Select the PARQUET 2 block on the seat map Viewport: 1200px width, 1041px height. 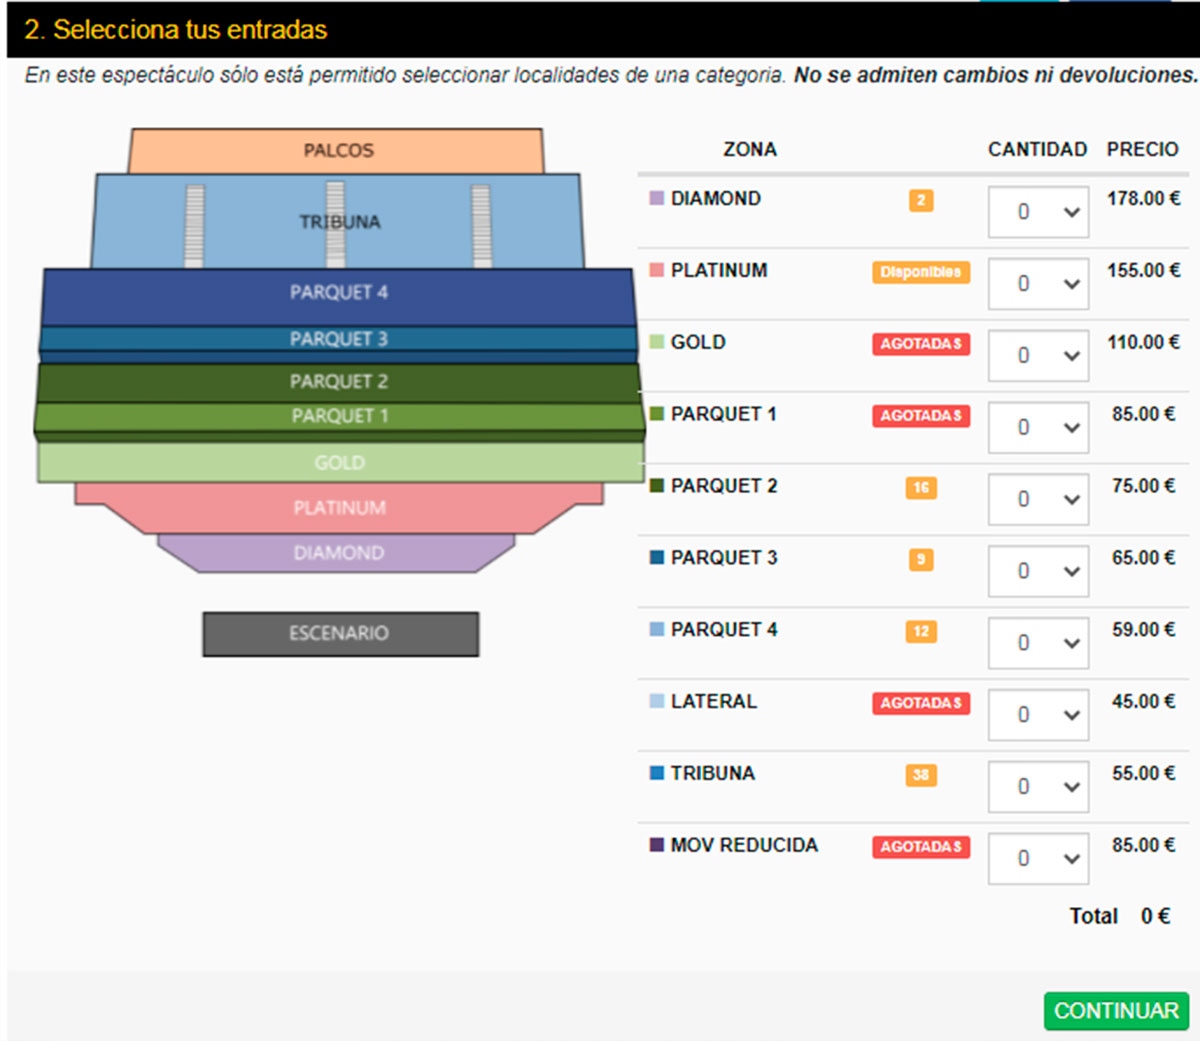pyautogui.click(x=338, y=382)
